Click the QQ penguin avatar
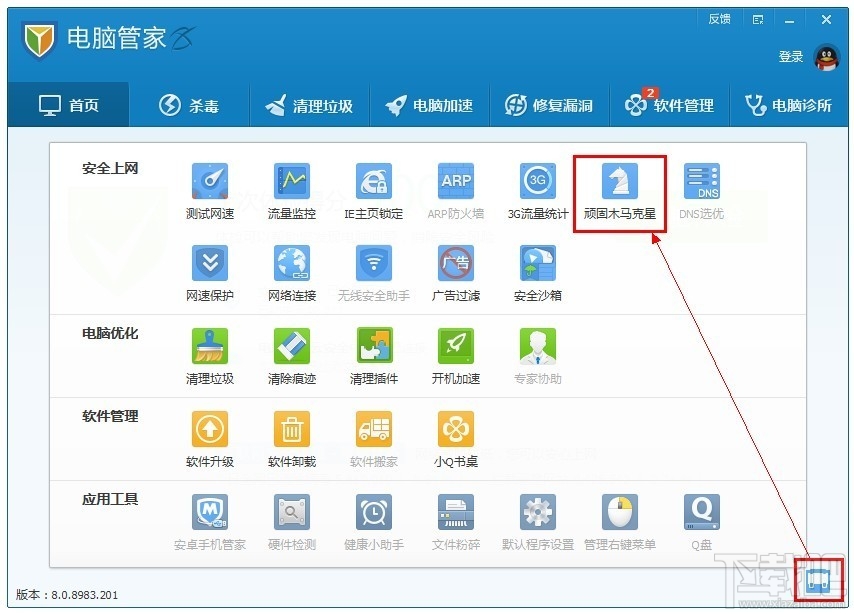 [x=826, y=57]
